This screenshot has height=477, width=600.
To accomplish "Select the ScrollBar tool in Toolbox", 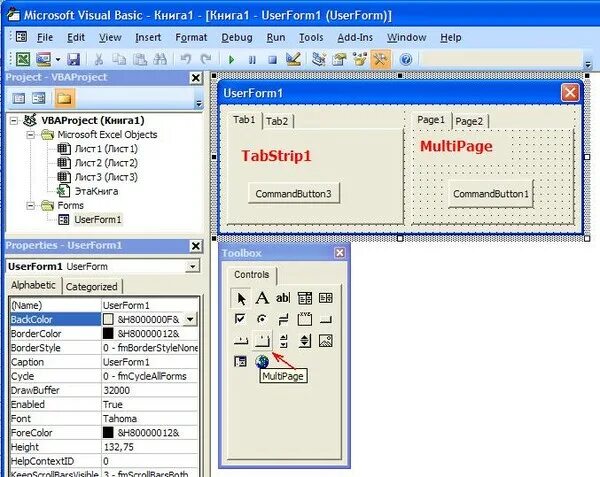I will (x=283, y=340).
